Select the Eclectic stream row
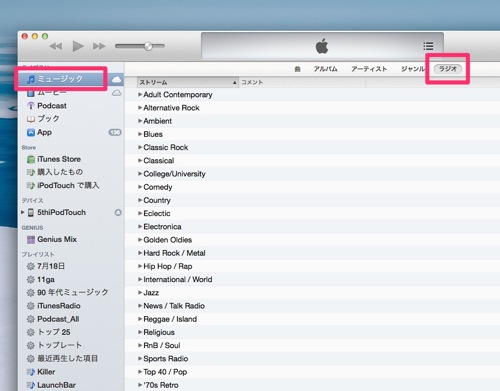500x391 pixels. (312, 213)
